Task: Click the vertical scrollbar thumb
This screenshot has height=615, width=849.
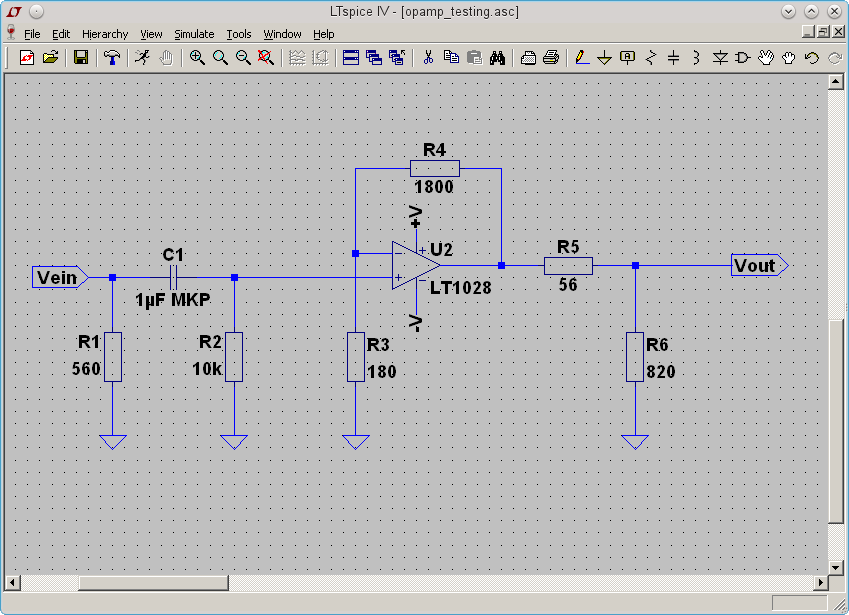Action: pyautogui.click(x=835, y=422)
